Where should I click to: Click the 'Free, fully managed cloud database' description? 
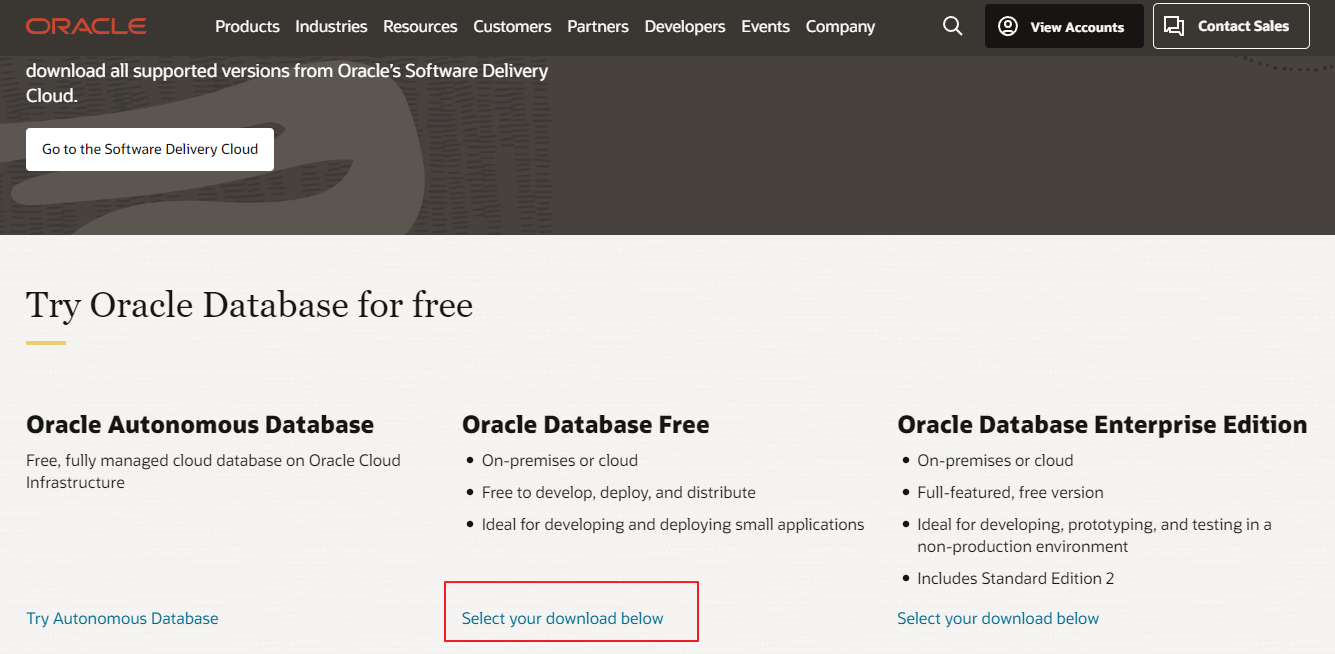(213, 472)
